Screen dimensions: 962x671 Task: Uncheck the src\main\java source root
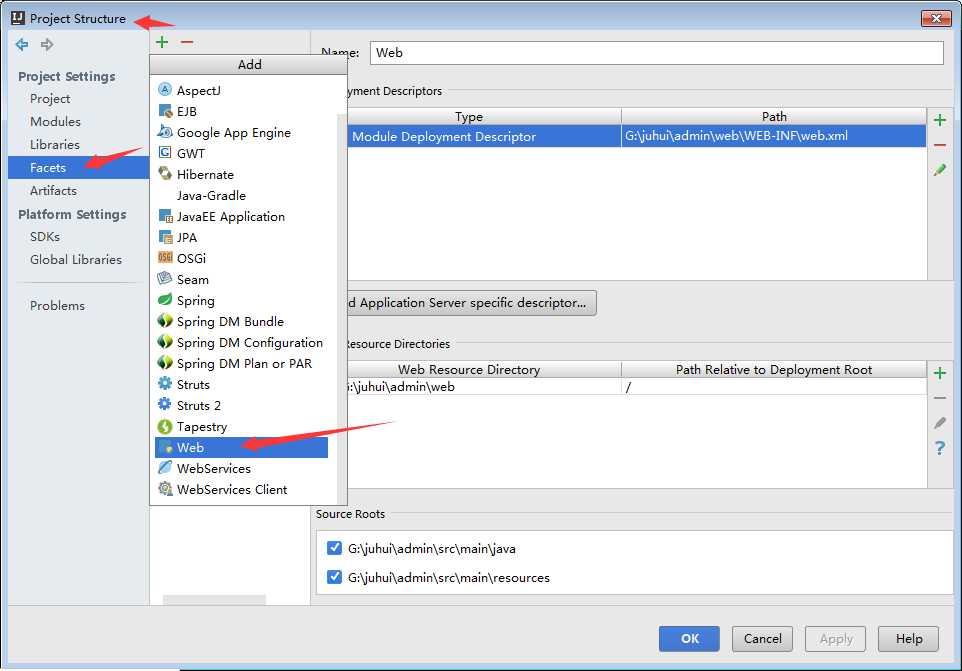click(334, 548)
